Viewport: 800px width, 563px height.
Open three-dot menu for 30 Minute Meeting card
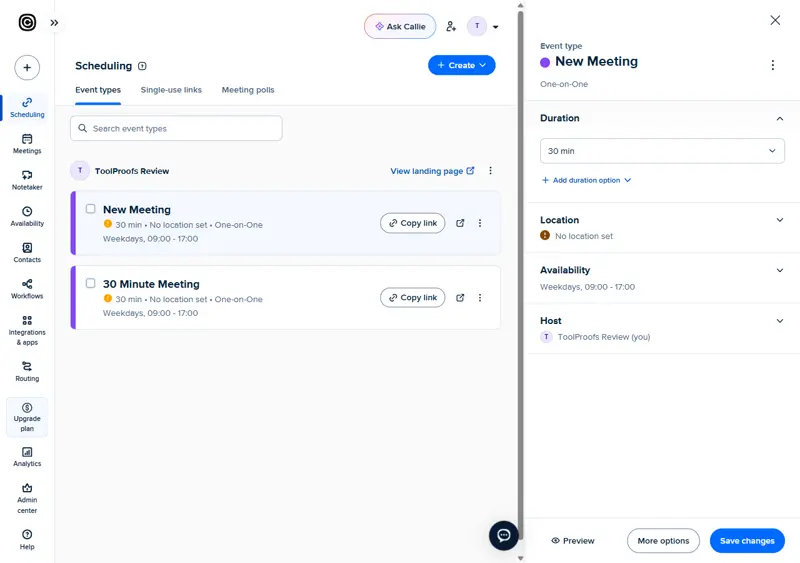tap(480, 298)
